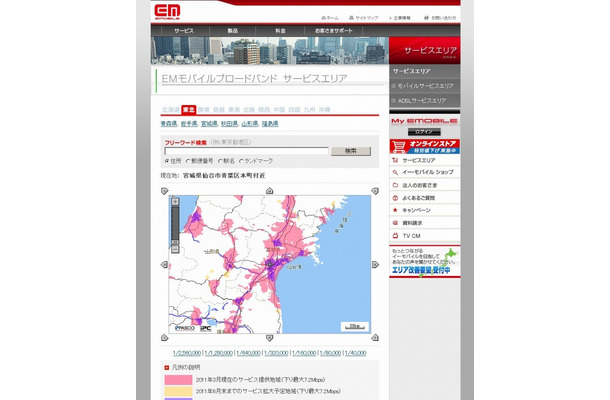
Task: Pan map east with right arrow
Action: tap(375, 265)
